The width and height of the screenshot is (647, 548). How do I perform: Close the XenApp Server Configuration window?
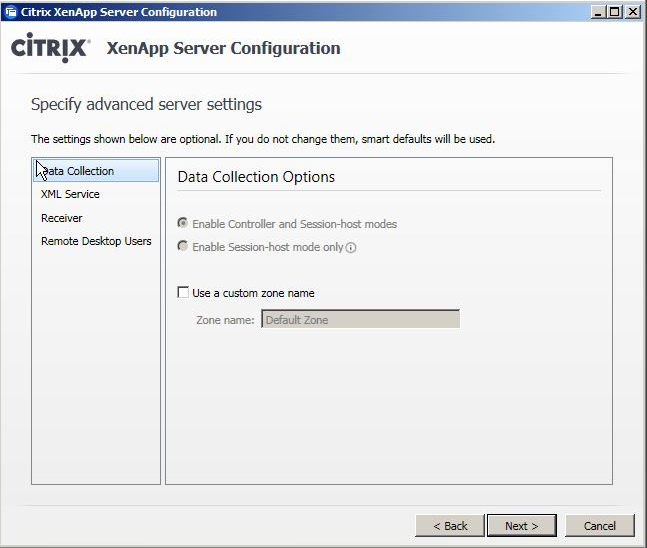pos(633,12)
